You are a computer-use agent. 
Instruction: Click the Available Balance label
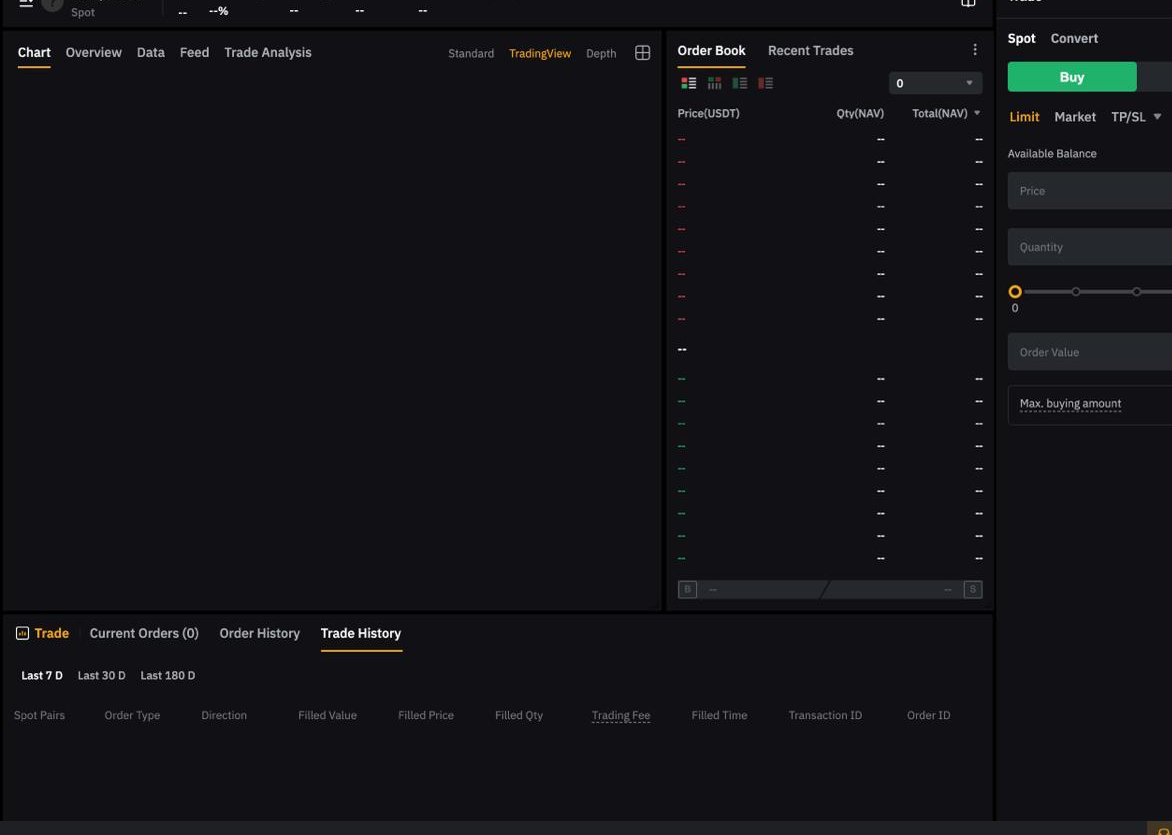(x=1052, y=153)
